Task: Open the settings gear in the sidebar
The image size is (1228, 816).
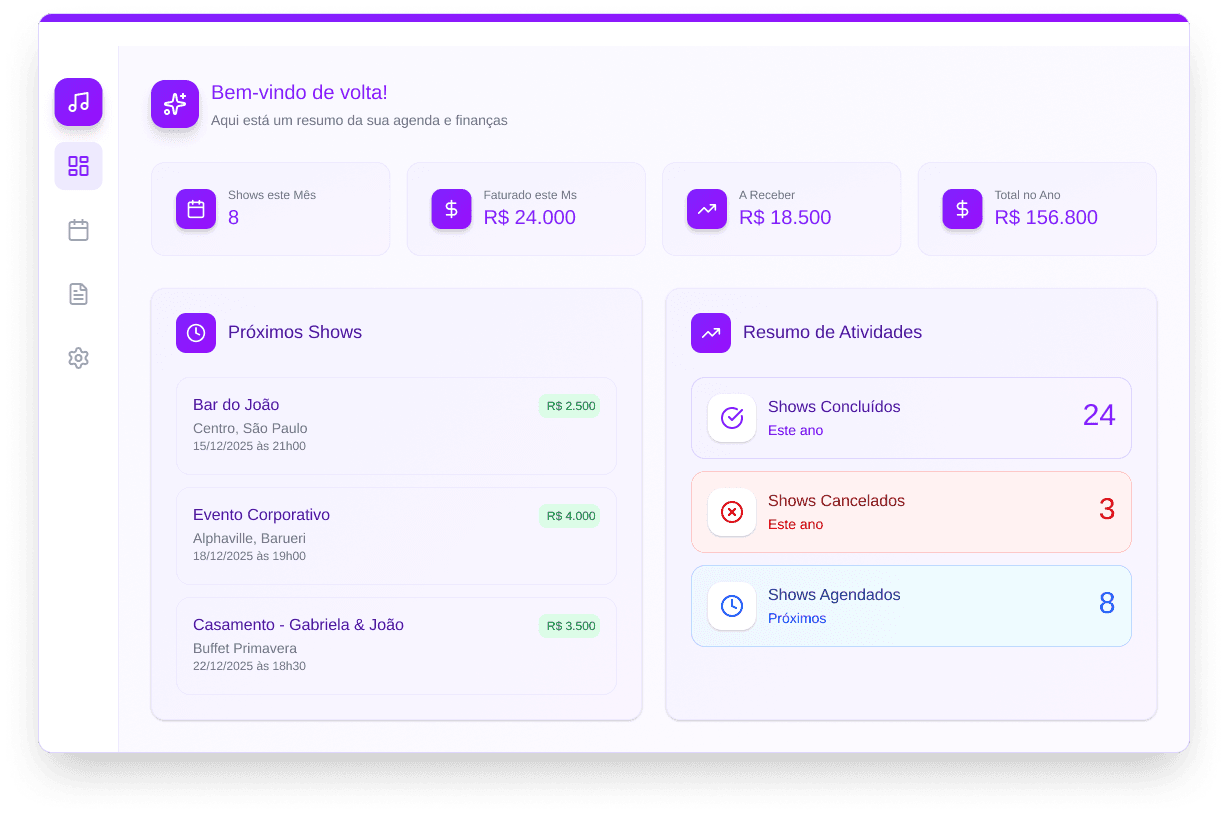Action: click(78, 358)
